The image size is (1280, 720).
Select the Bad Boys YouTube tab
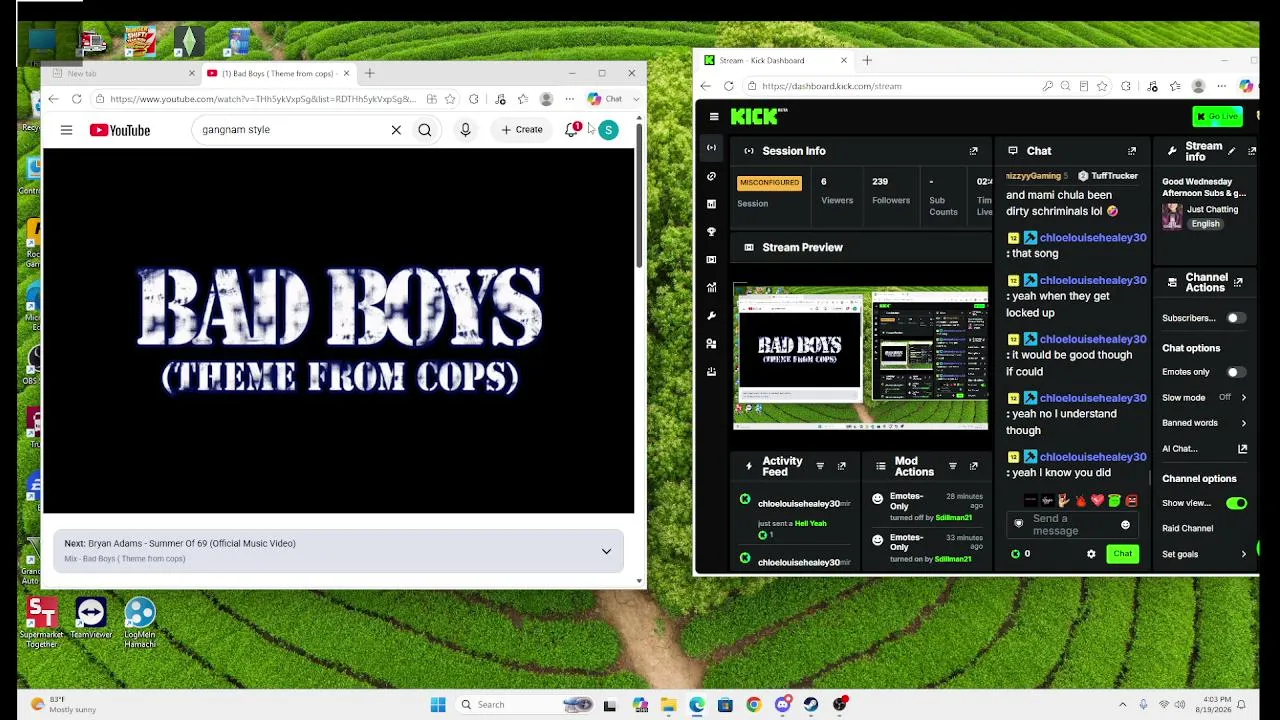[277, 73]
